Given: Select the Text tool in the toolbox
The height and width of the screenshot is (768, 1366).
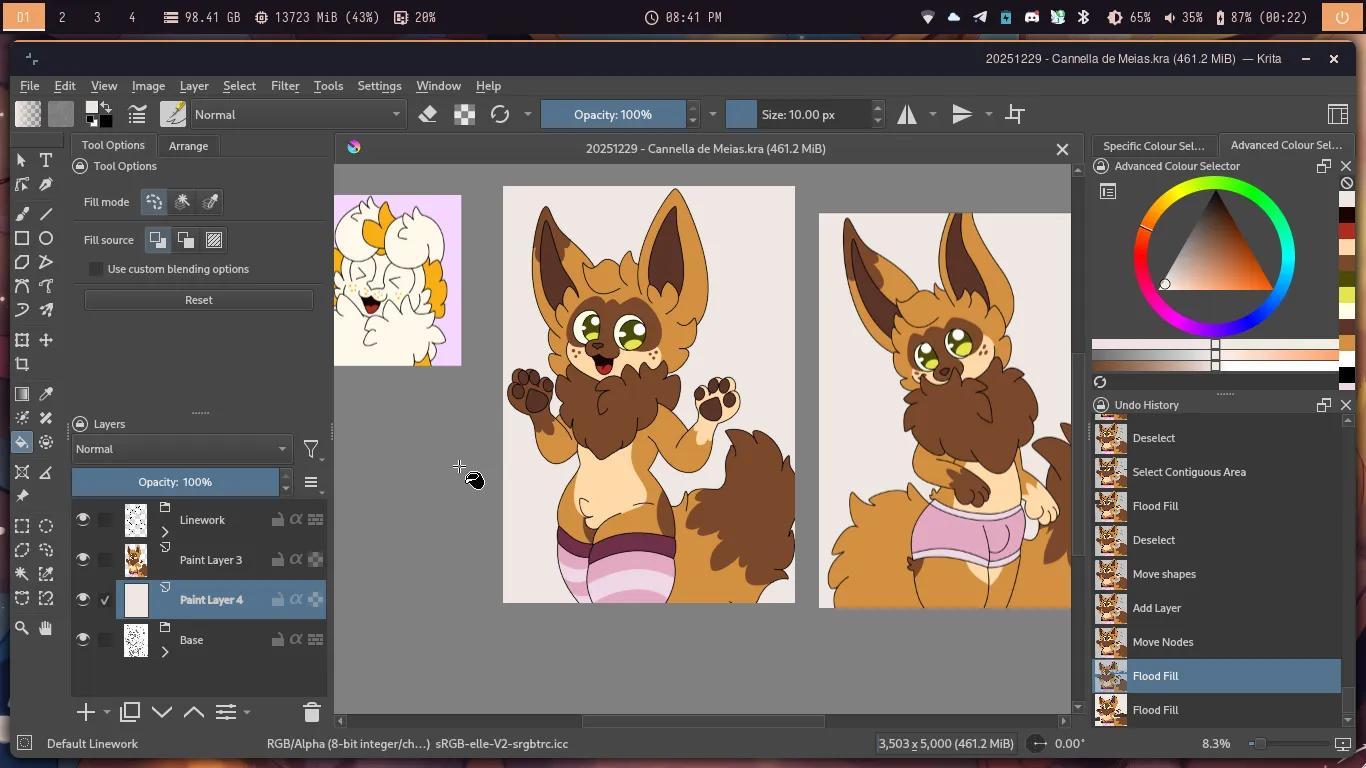Looking at the screenshot, I should pyautogui.click(x=46, y=160).
